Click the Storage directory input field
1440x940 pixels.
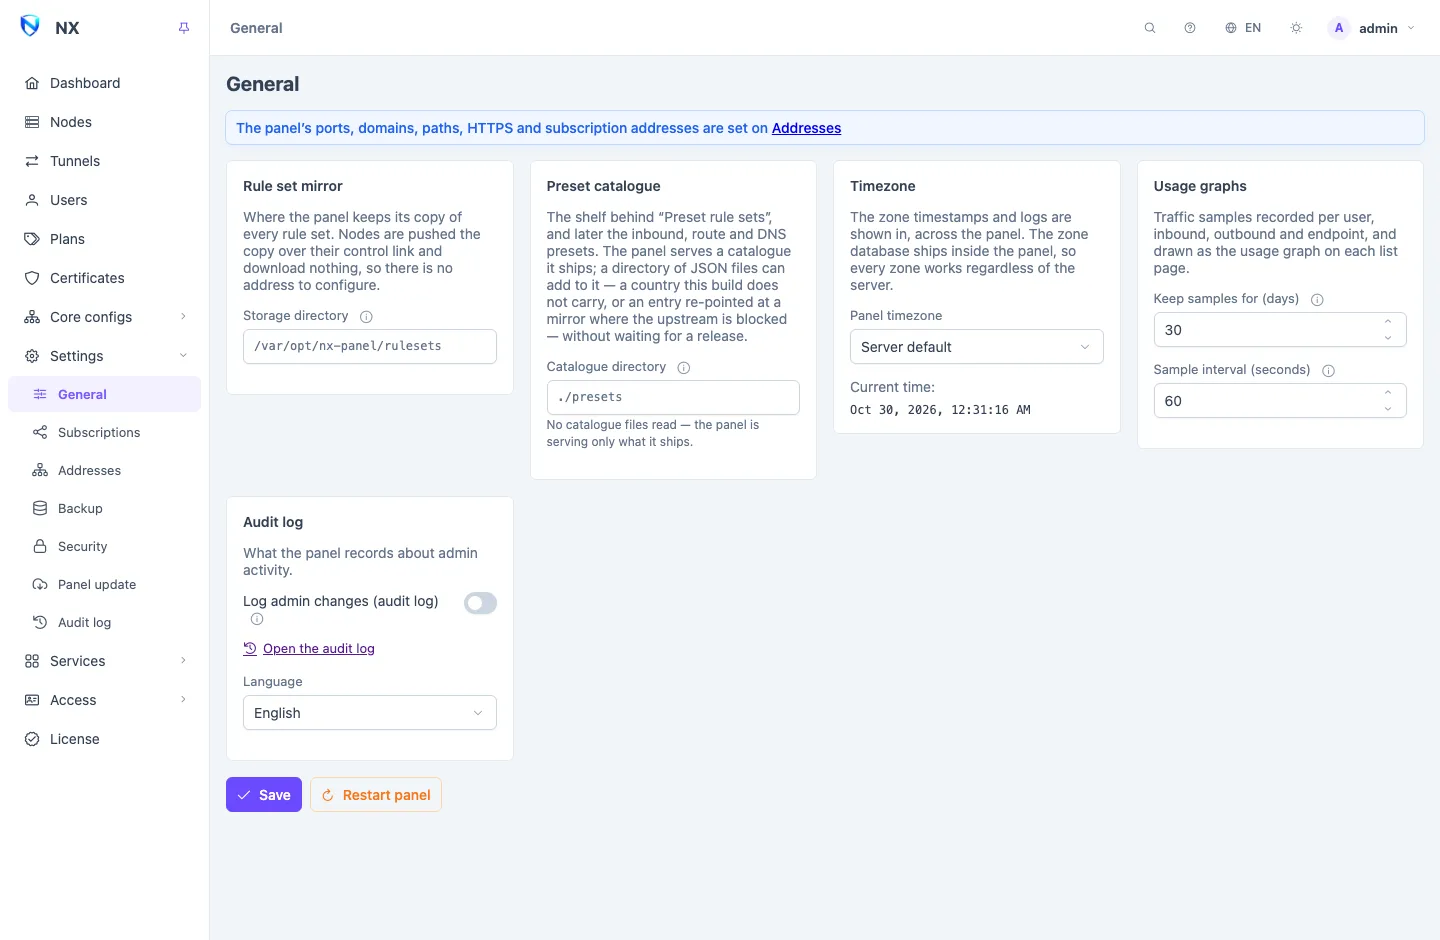pyautogui.click(x=370, y=346)
